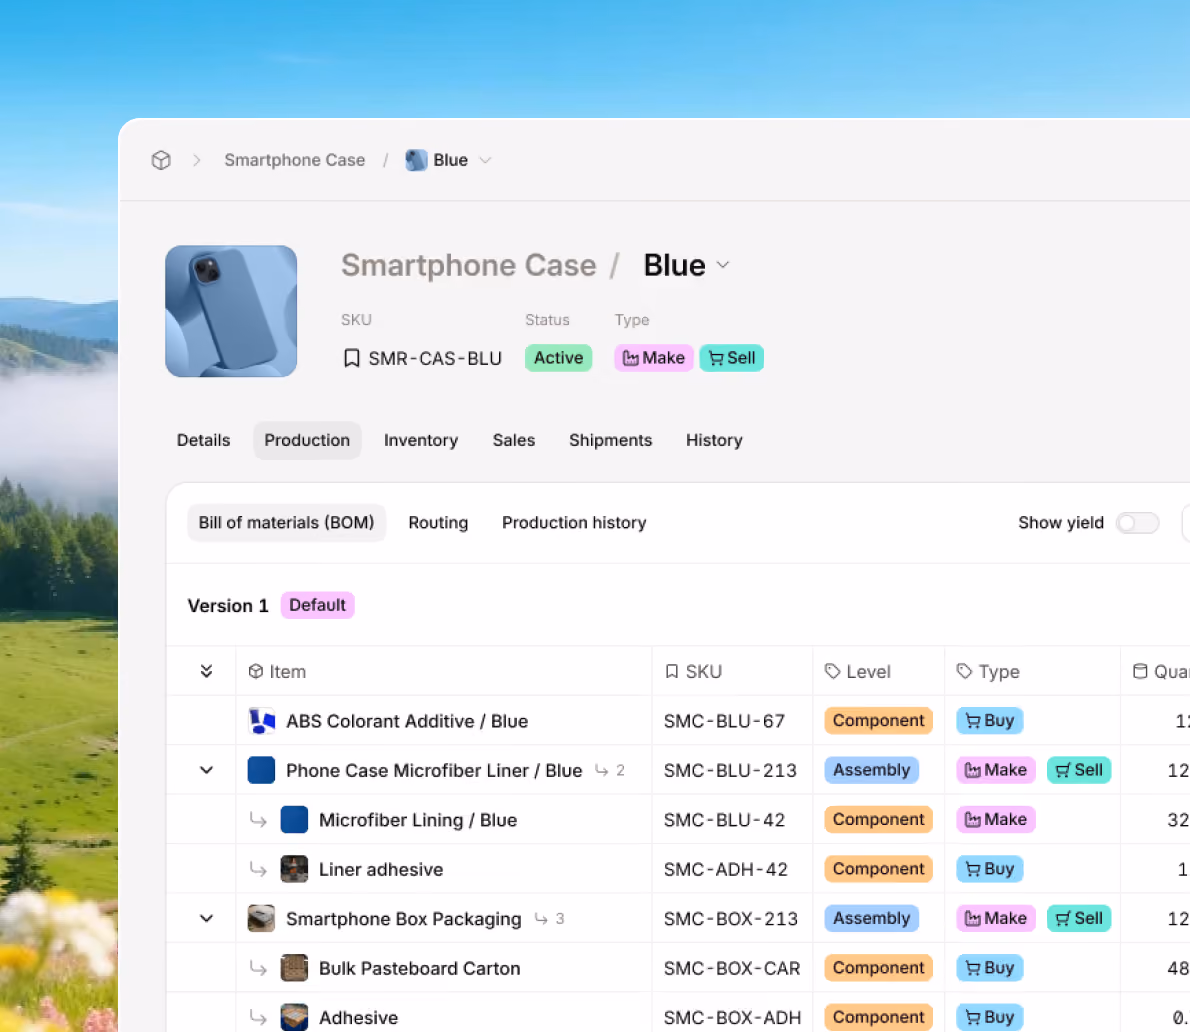Viewport: 1190px width, 1032px height.
Task: Select Bill of materials (BOM) subtab
Action: [287, 523]
